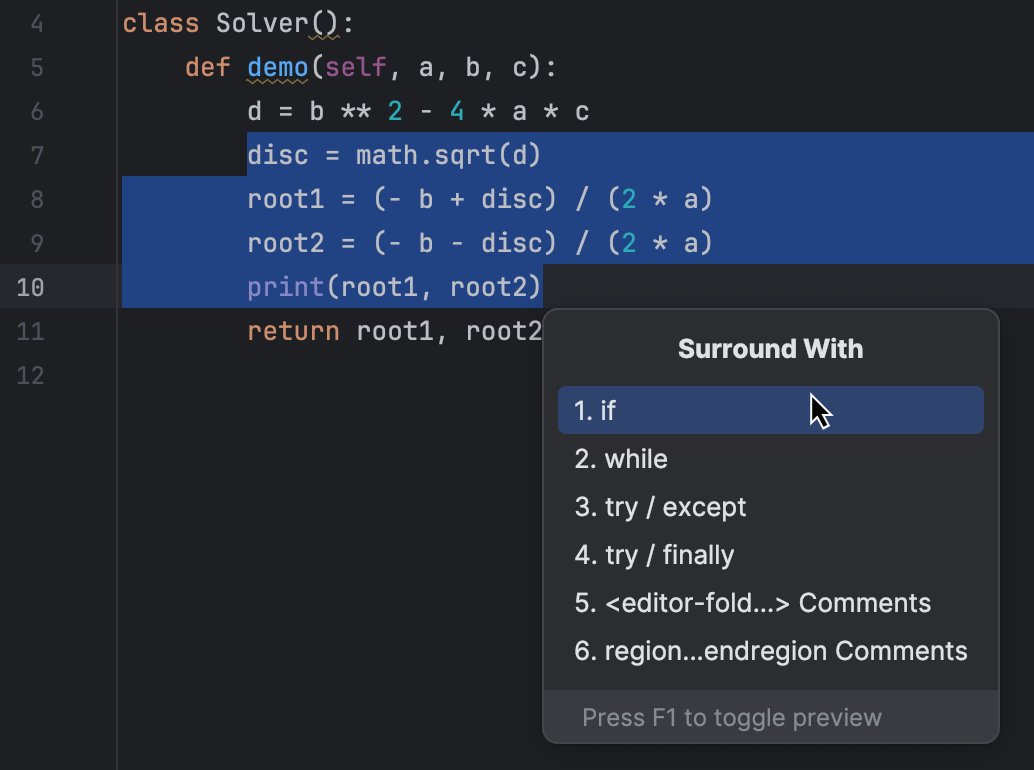Image resolution: width=1034 pixels, height=770 pixels.
Task: Click the "root1" variable on line 8
Action: [x=286, y=199]
